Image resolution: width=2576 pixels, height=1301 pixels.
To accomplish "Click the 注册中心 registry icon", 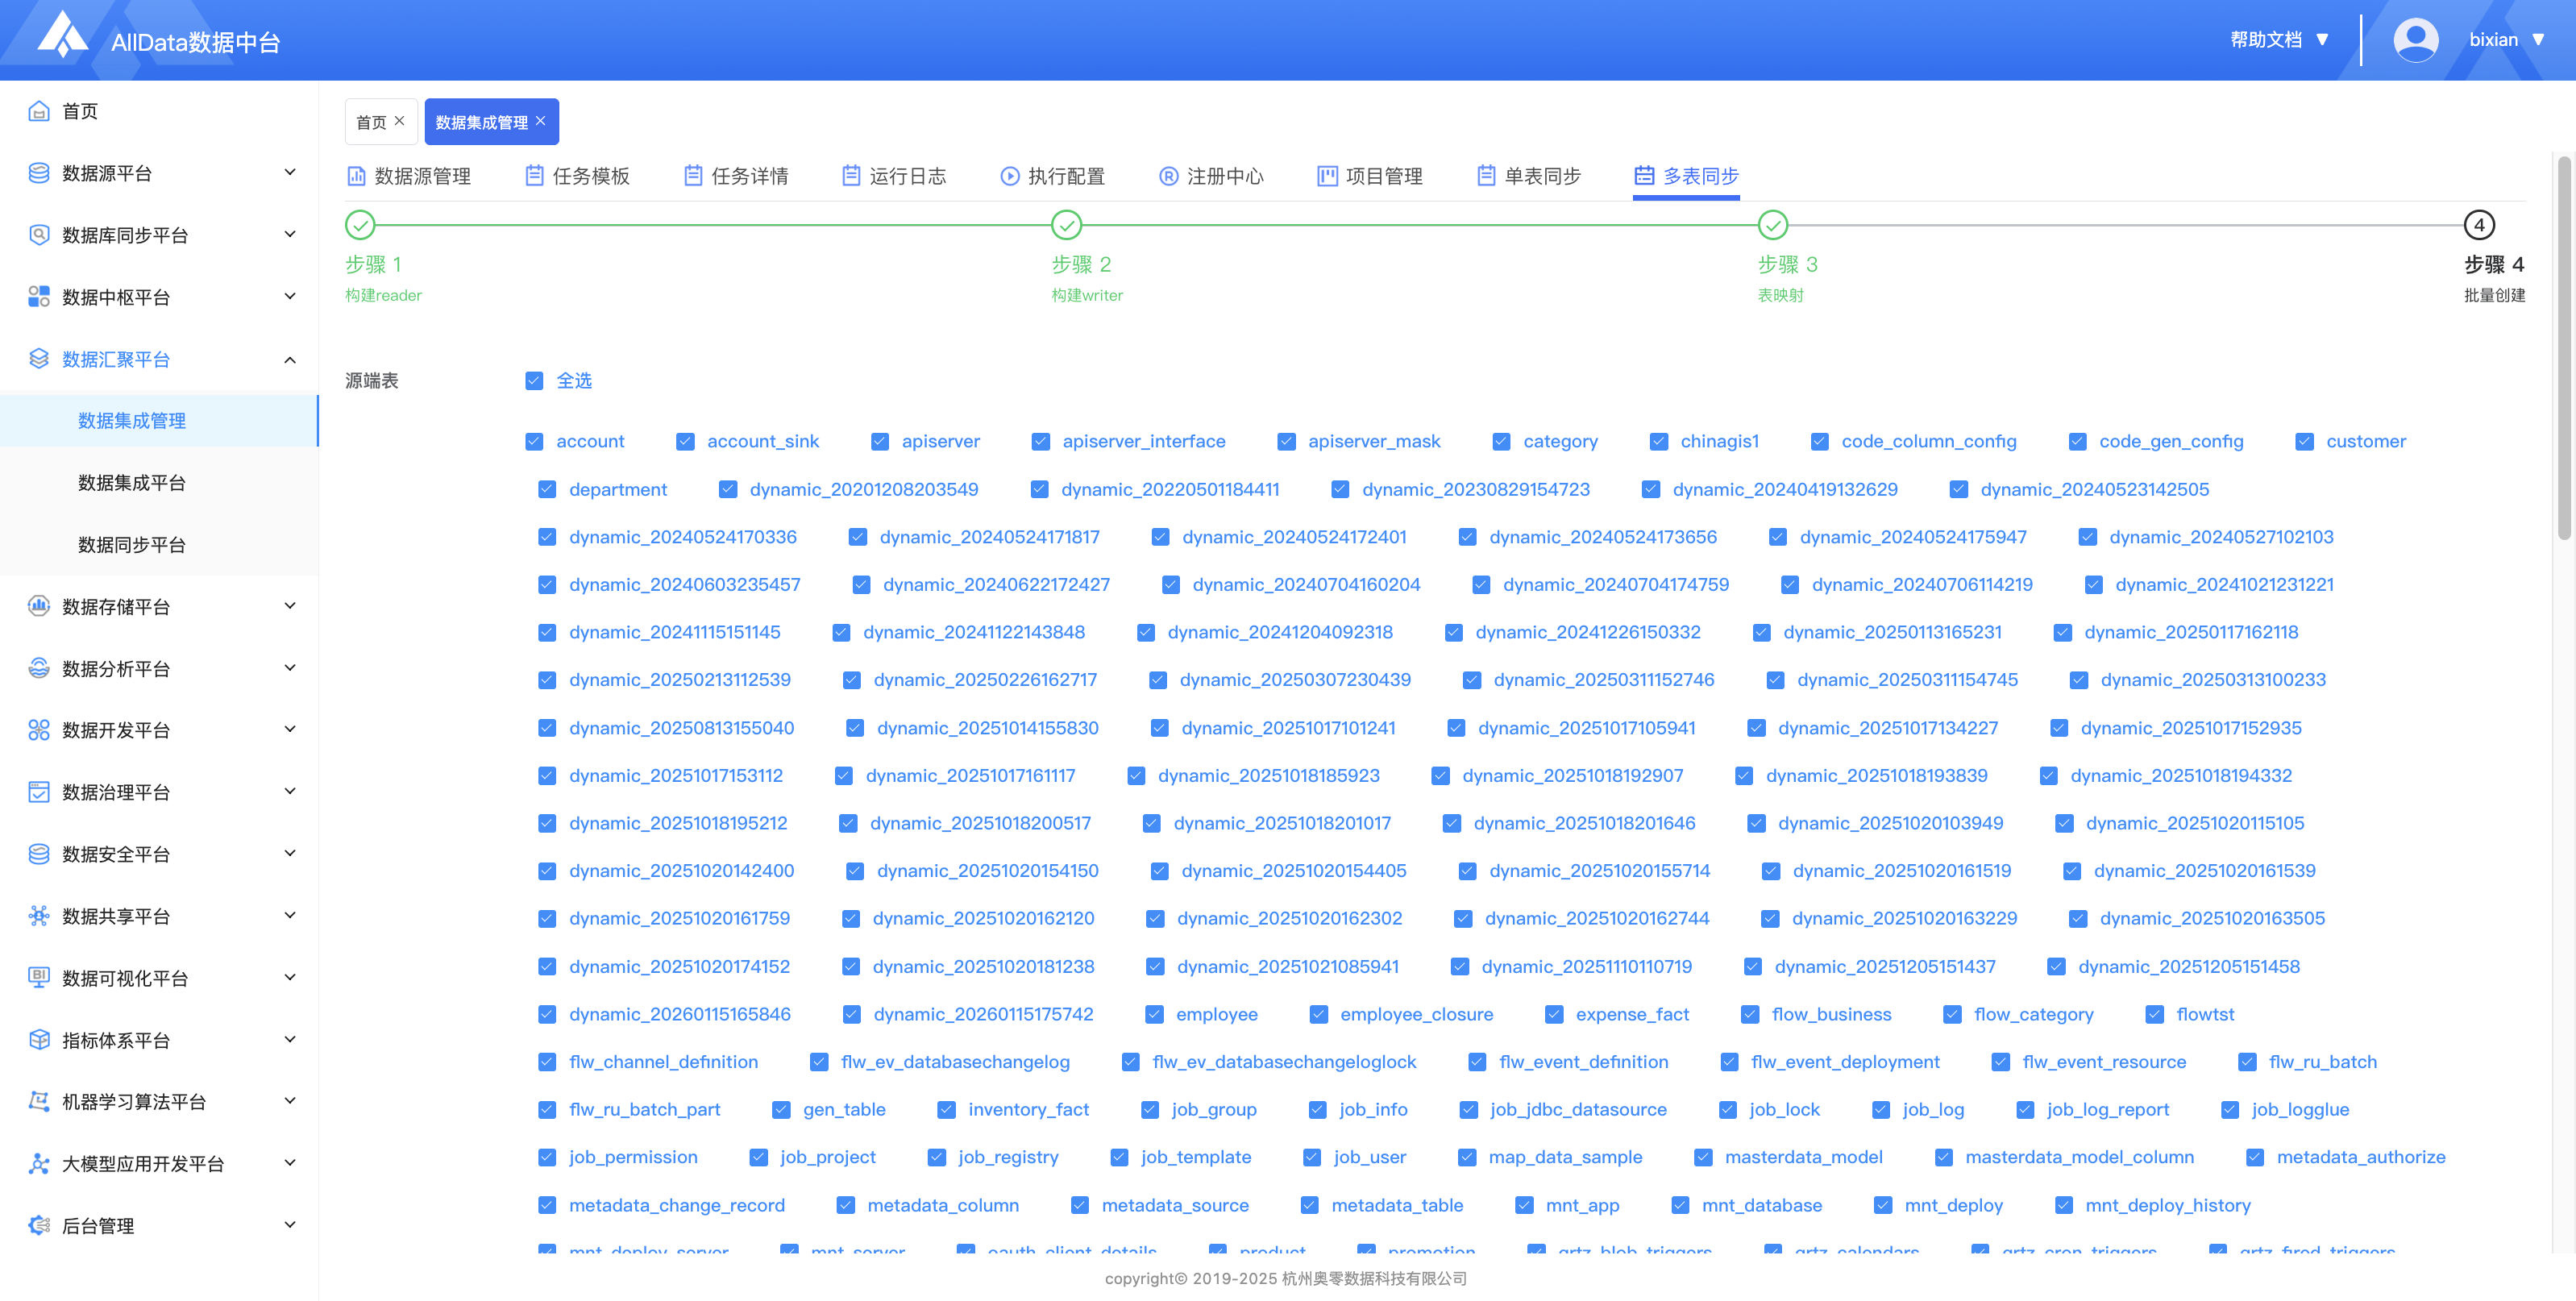I will pyautogui.click(x=1168, y=176).
